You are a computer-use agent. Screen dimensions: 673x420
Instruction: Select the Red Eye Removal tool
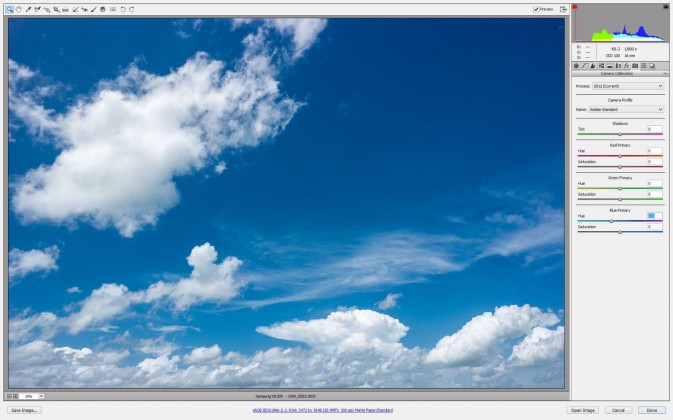84,9
